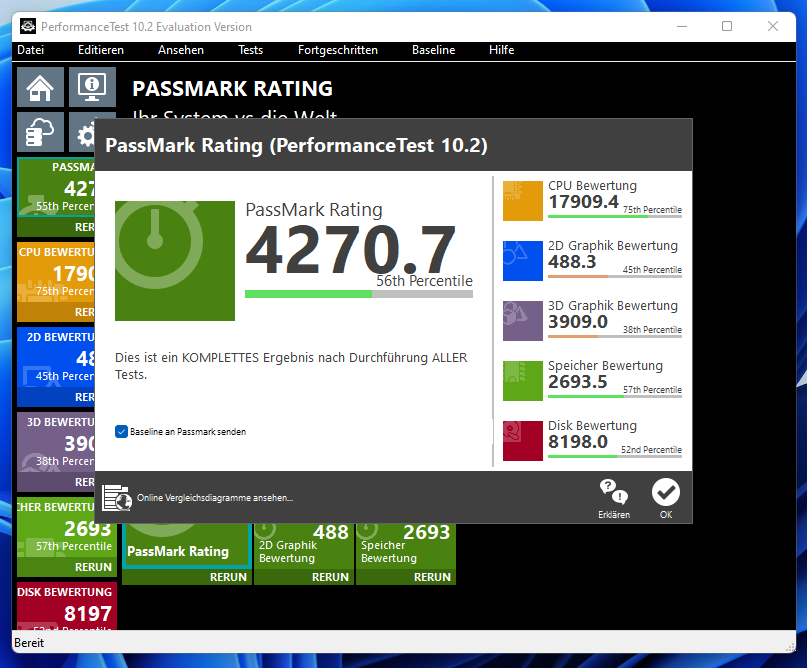
Task: Open the Baseline menu
Action: (x=433, y=49)
